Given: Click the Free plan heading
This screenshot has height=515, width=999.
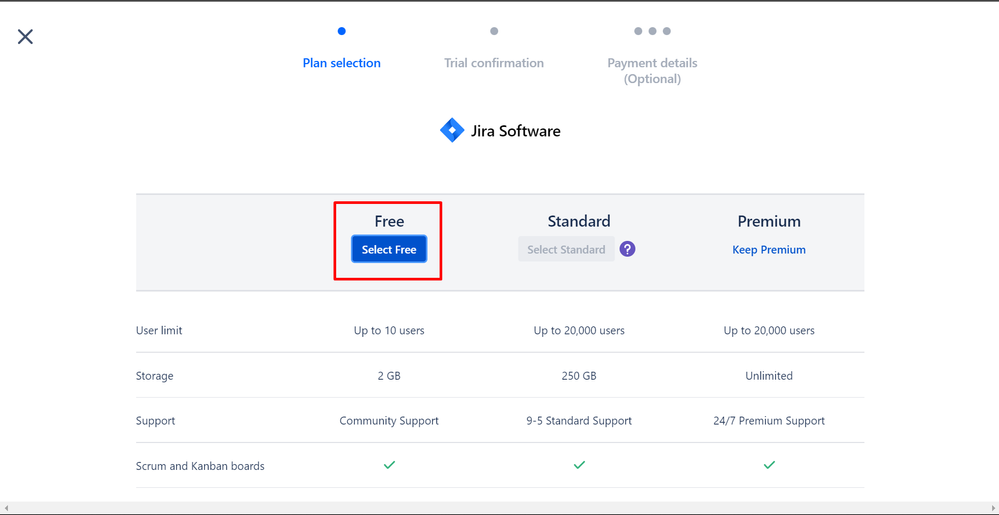Looking at the screenshot, I should click(x=389, y=221).
